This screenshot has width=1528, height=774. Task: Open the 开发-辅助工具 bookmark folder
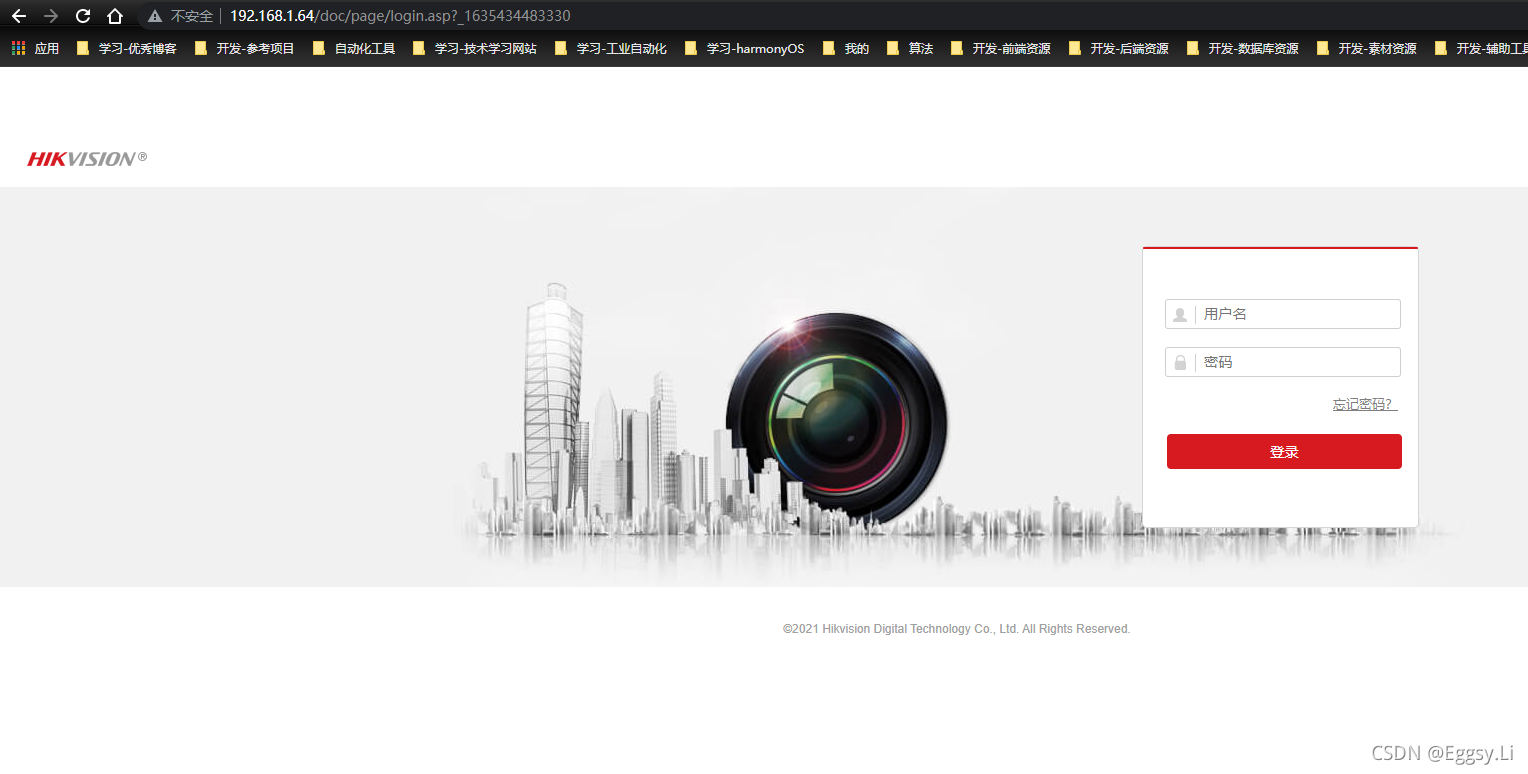[1481, 48]
